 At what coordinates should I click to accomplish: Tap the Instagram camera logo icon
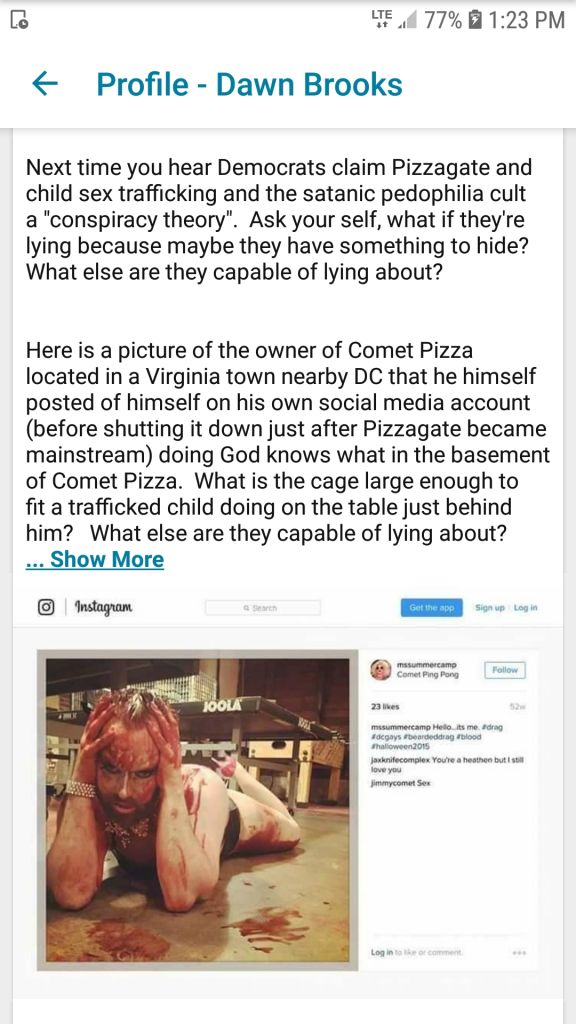[45, 607]
